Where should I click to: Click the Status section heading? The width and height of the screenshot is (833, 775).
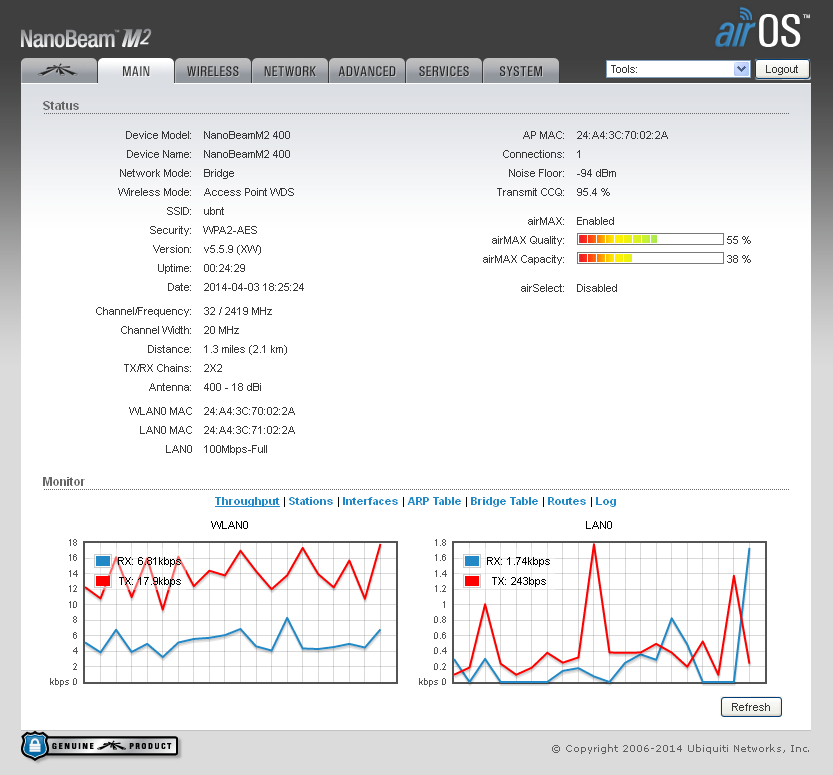click(61, 106)
